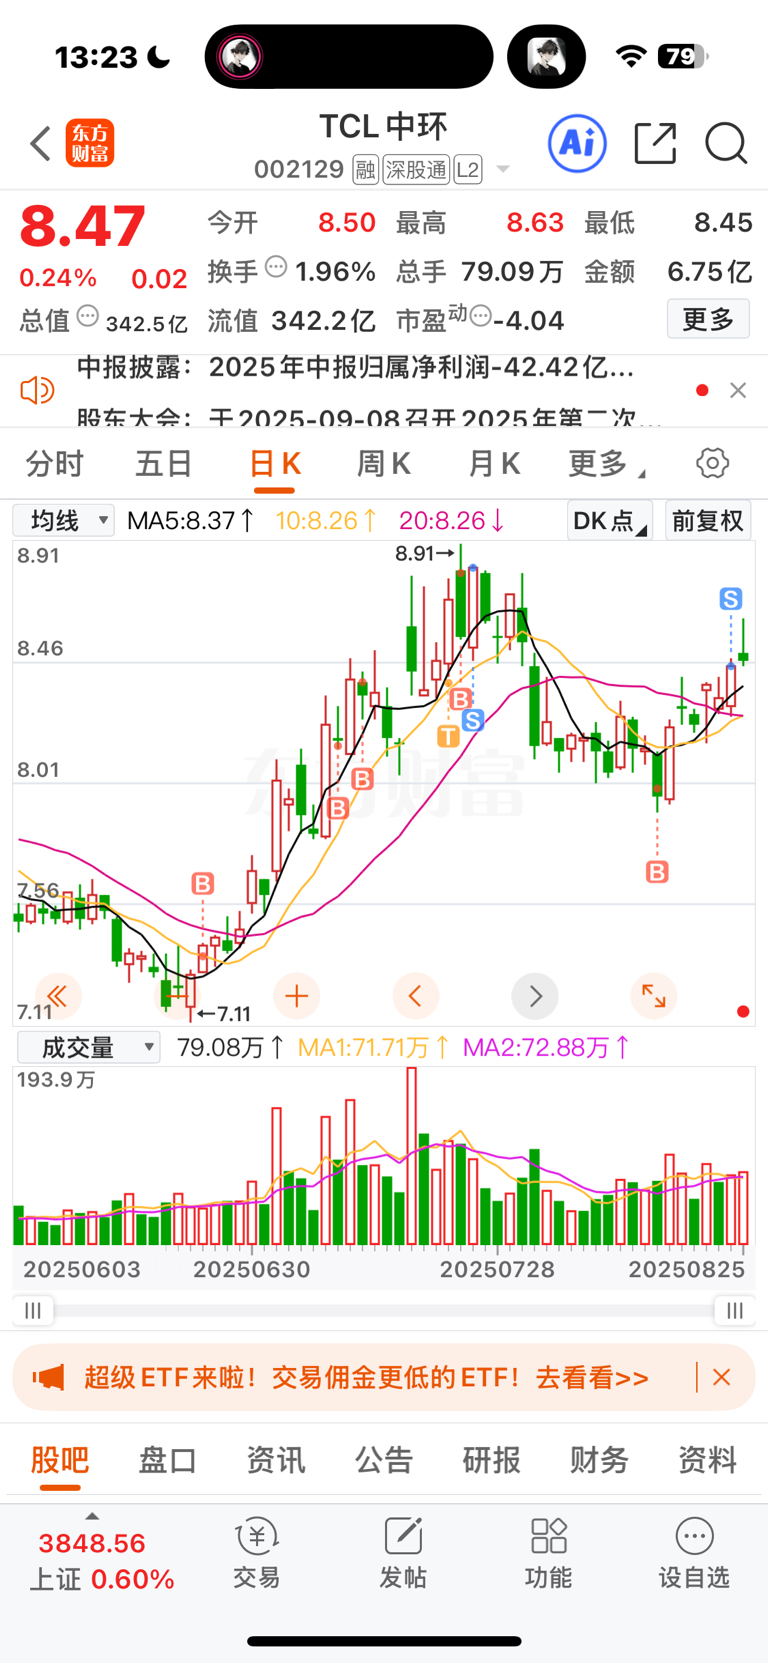The height and width of the screenshot is (1663, 768).
Task: Tap 设自选 add to watchlist icon
Action: (x=694, y=1553)
